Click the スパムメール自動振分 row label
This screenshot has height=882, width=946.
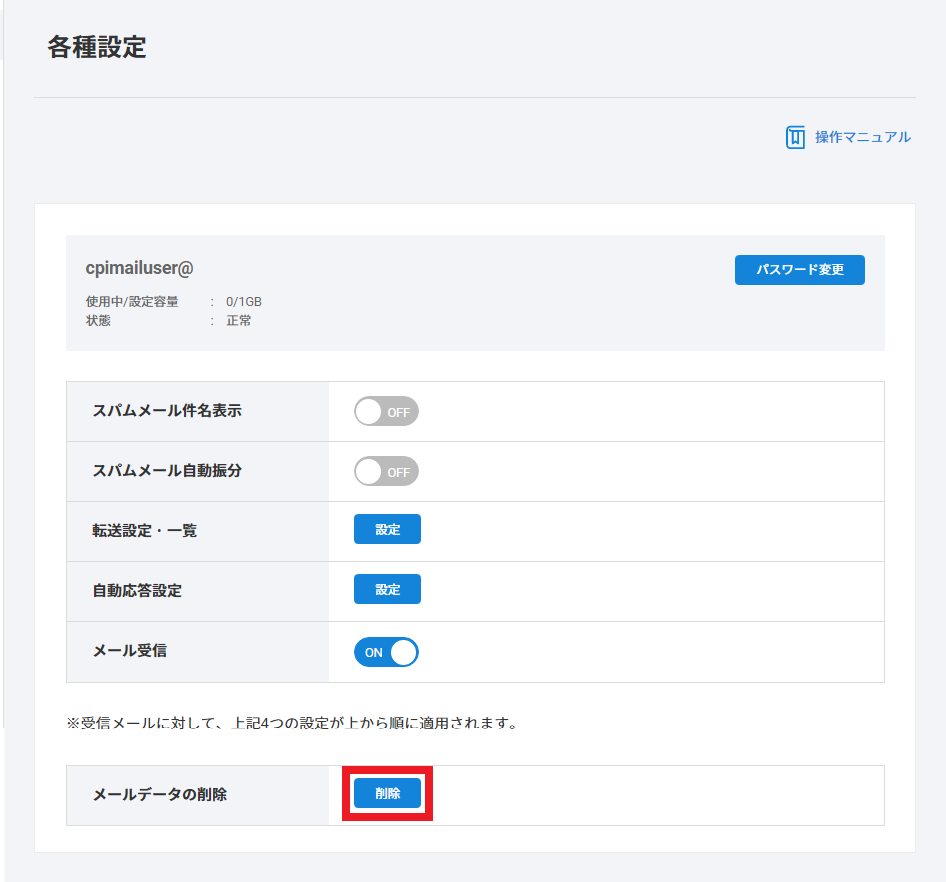click(x=167, y=471)
